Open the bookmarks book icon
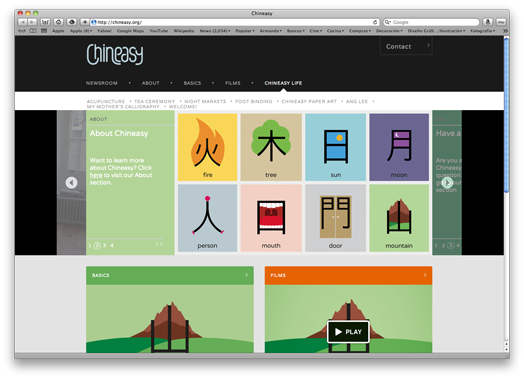This screenshot has height=379, width=524. pyautogui.click(x=33, y=31)
